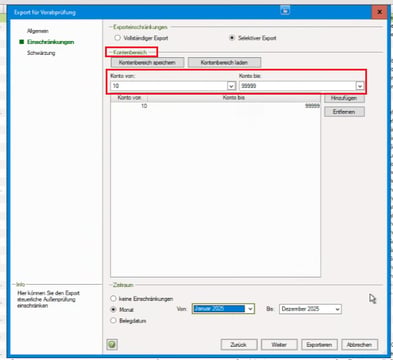393x360 pixels.
Task: Open the Konto von dropdown arrow
Action: click(x=231, y=86)
